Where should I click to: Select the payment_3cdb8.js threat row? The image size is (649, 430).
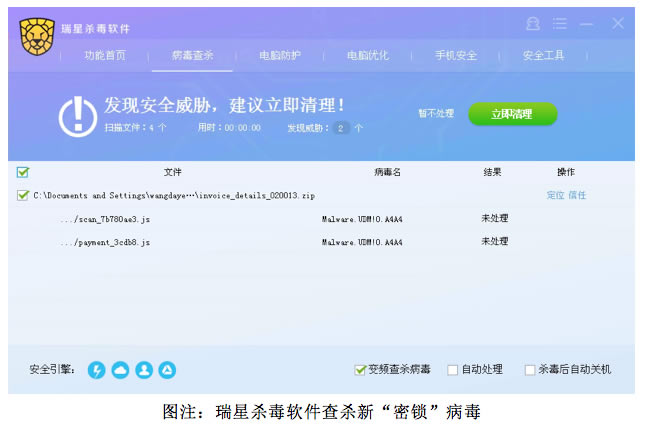[321, 242]
